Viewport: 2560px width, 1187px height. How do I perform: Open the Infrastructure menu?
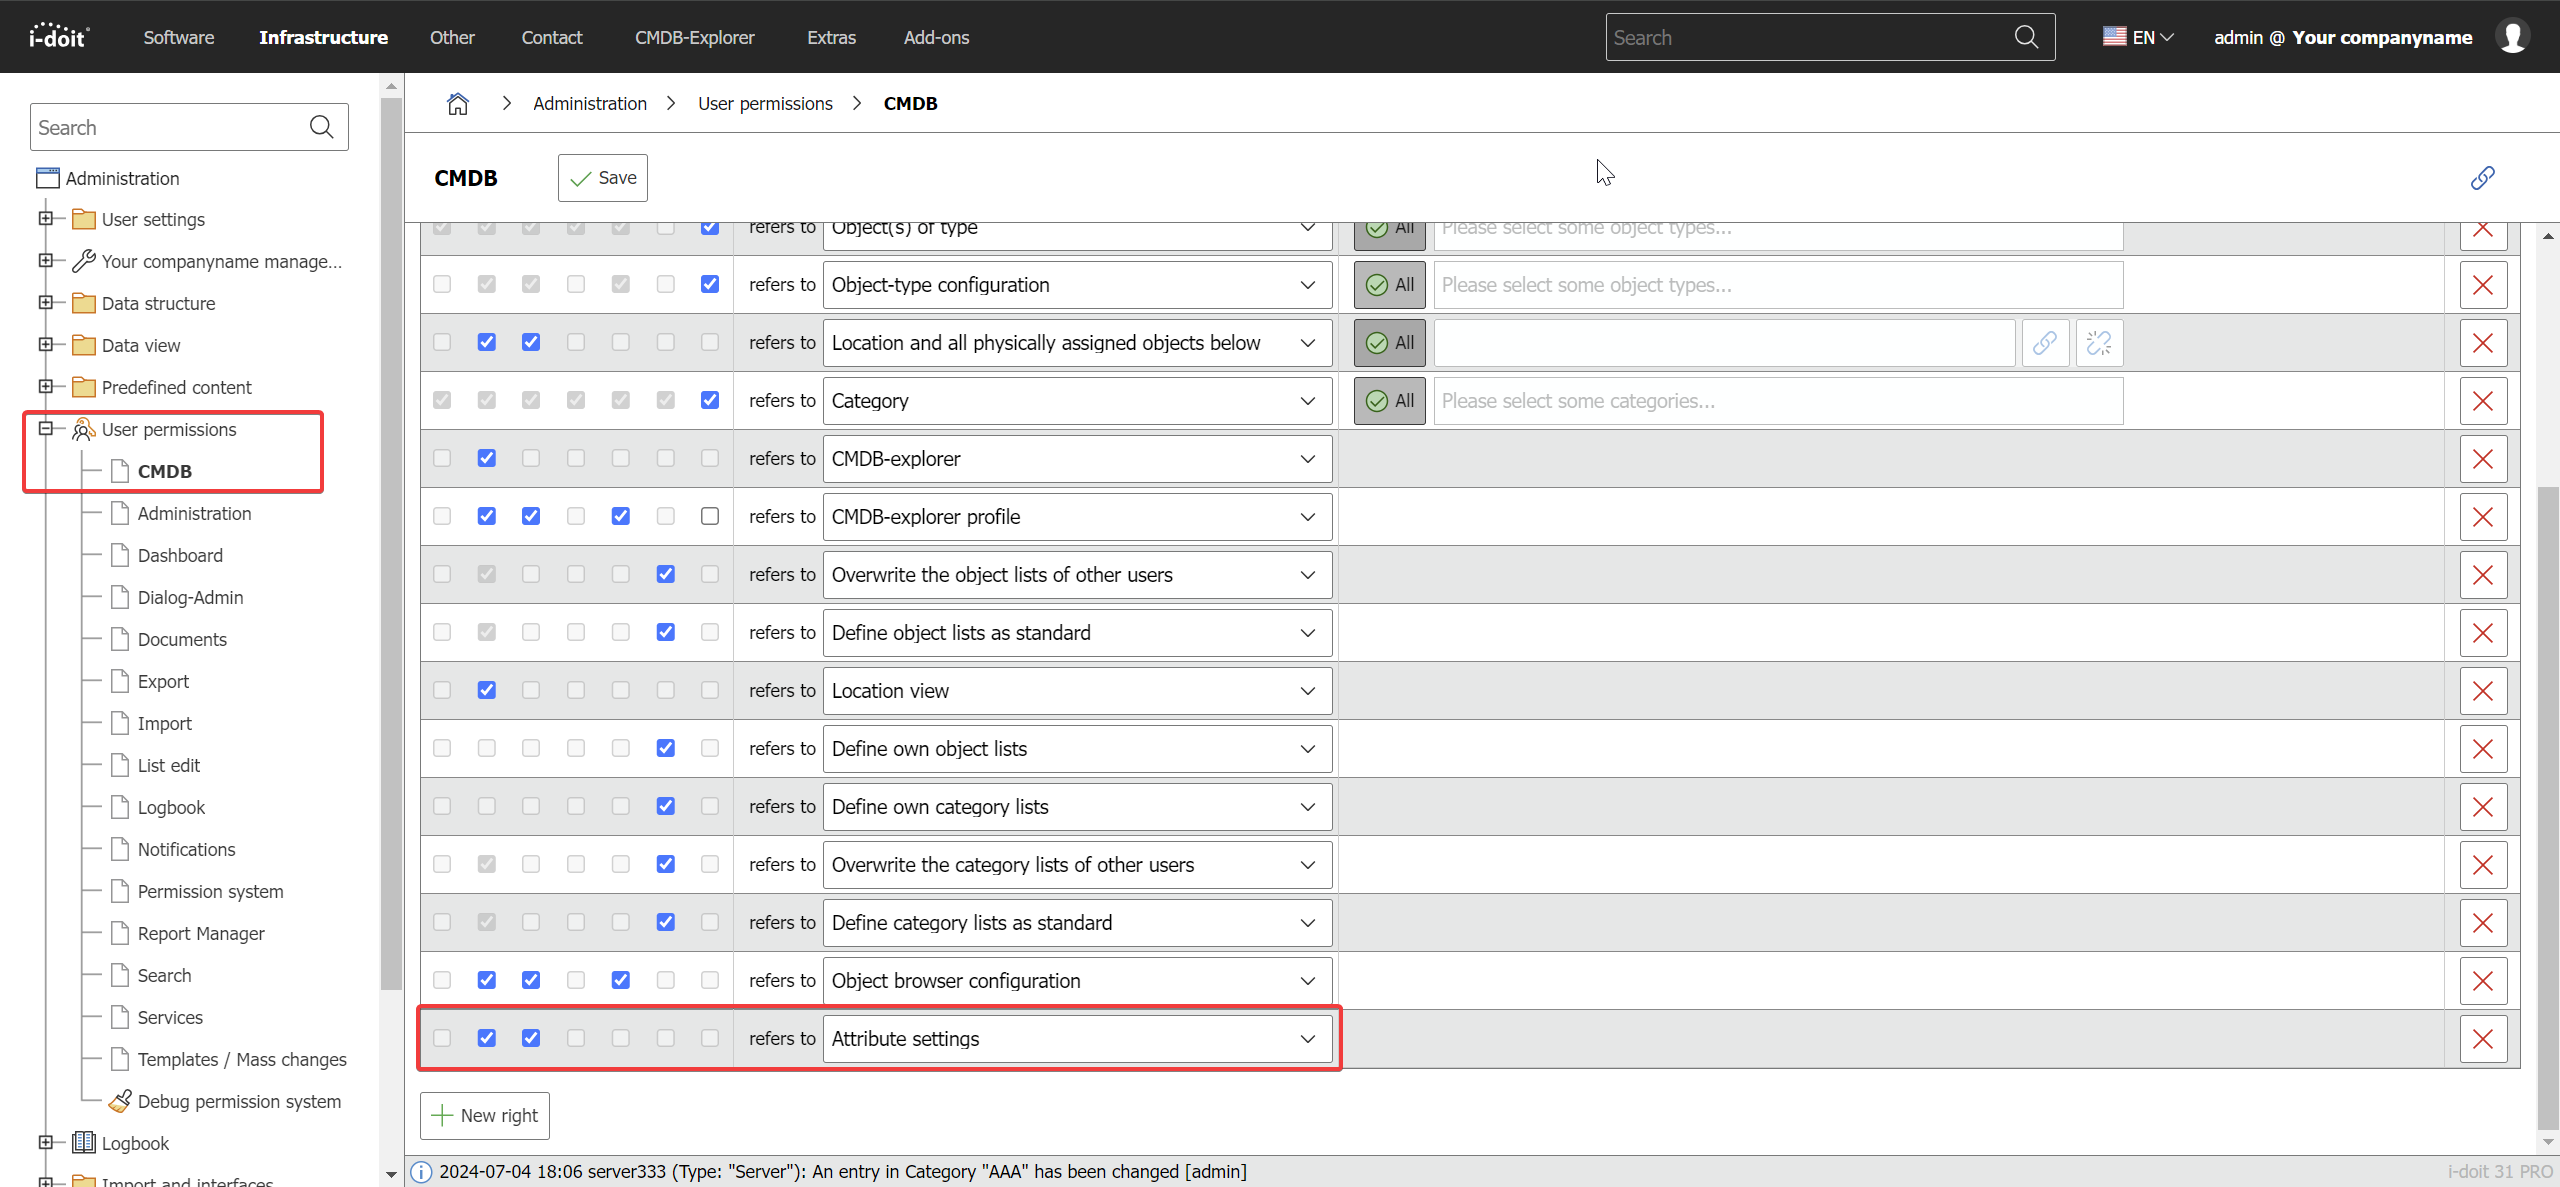point(323,37)
